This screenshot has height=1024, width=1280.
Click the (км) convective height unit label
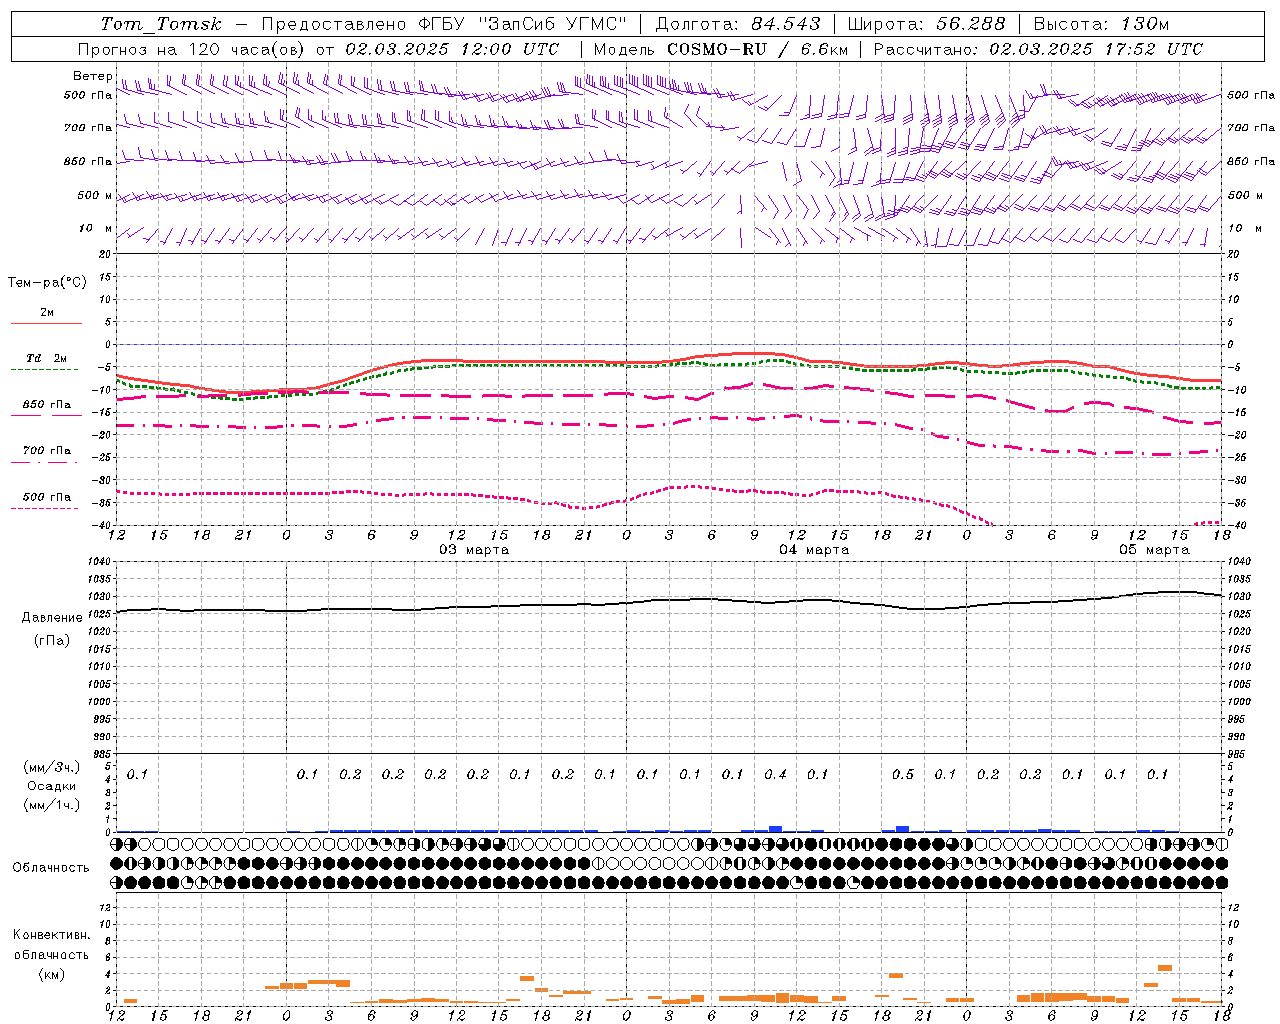51,974
